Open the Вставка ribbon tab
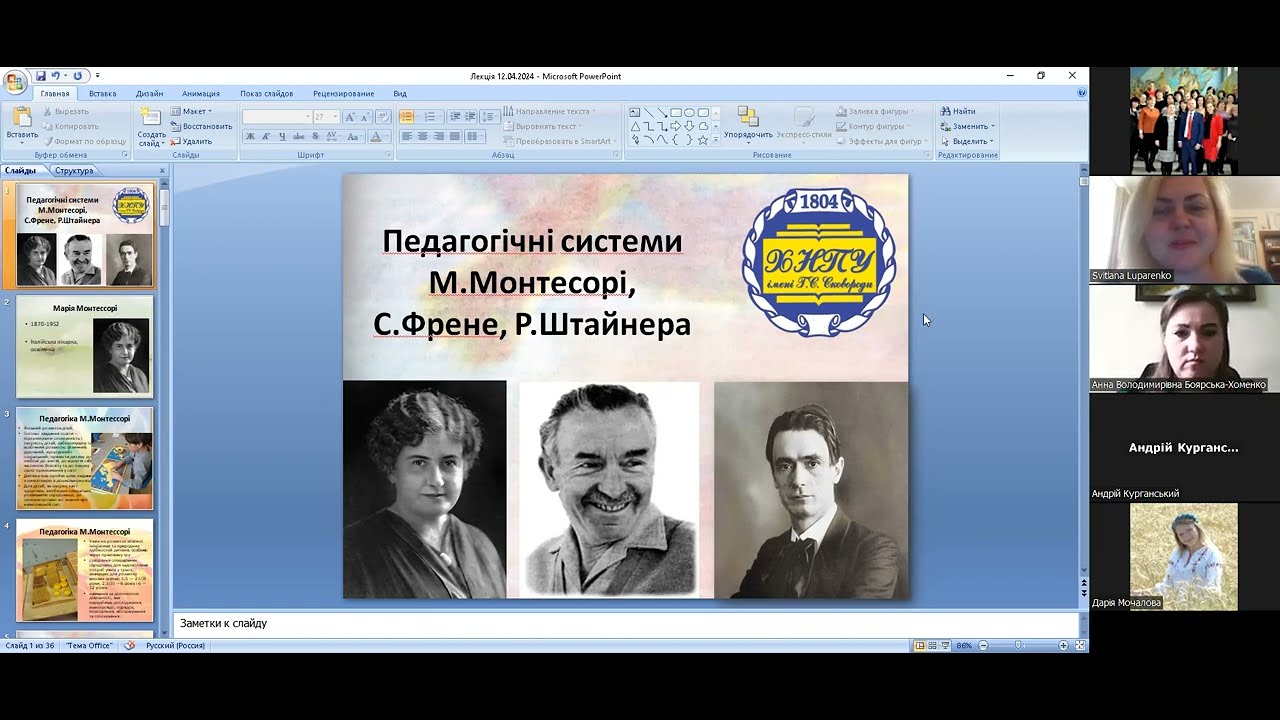The image size is (1280, 720). coord(102,93)
